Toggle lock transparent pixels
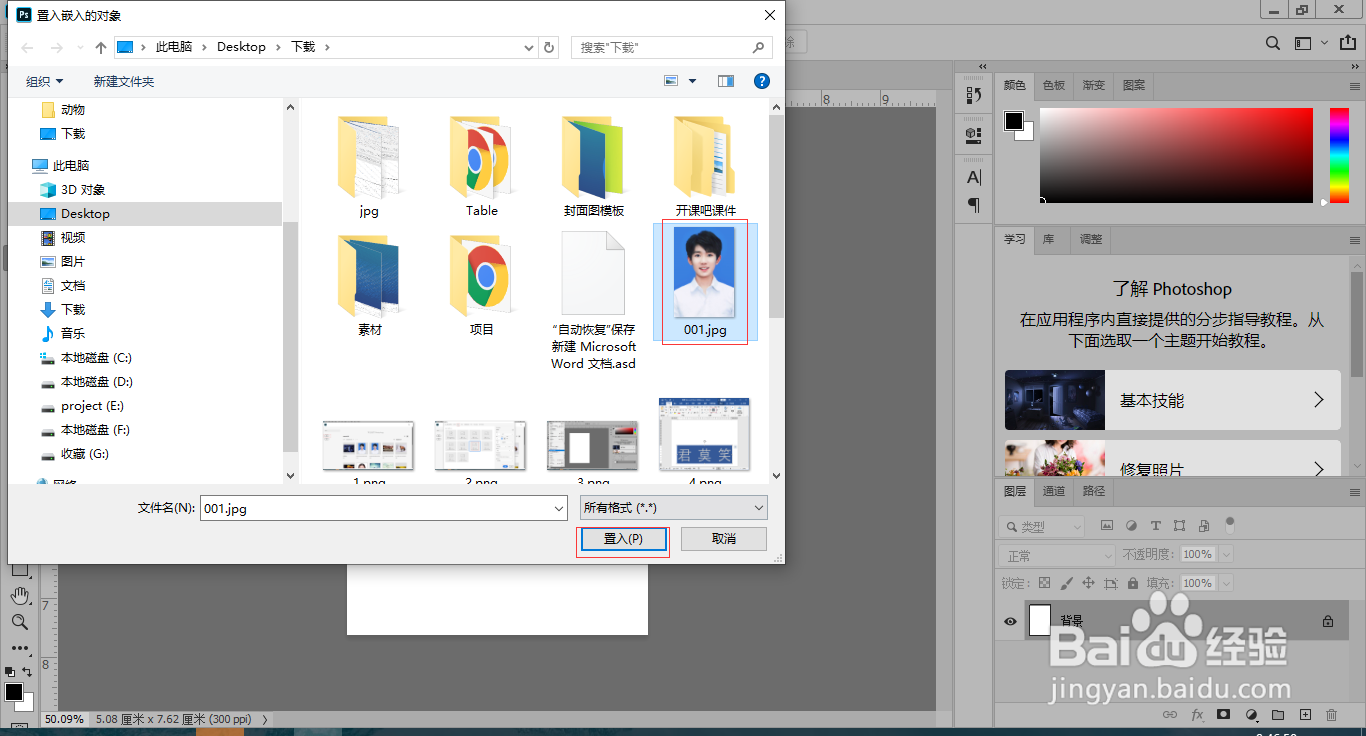 click(1044, 583)
